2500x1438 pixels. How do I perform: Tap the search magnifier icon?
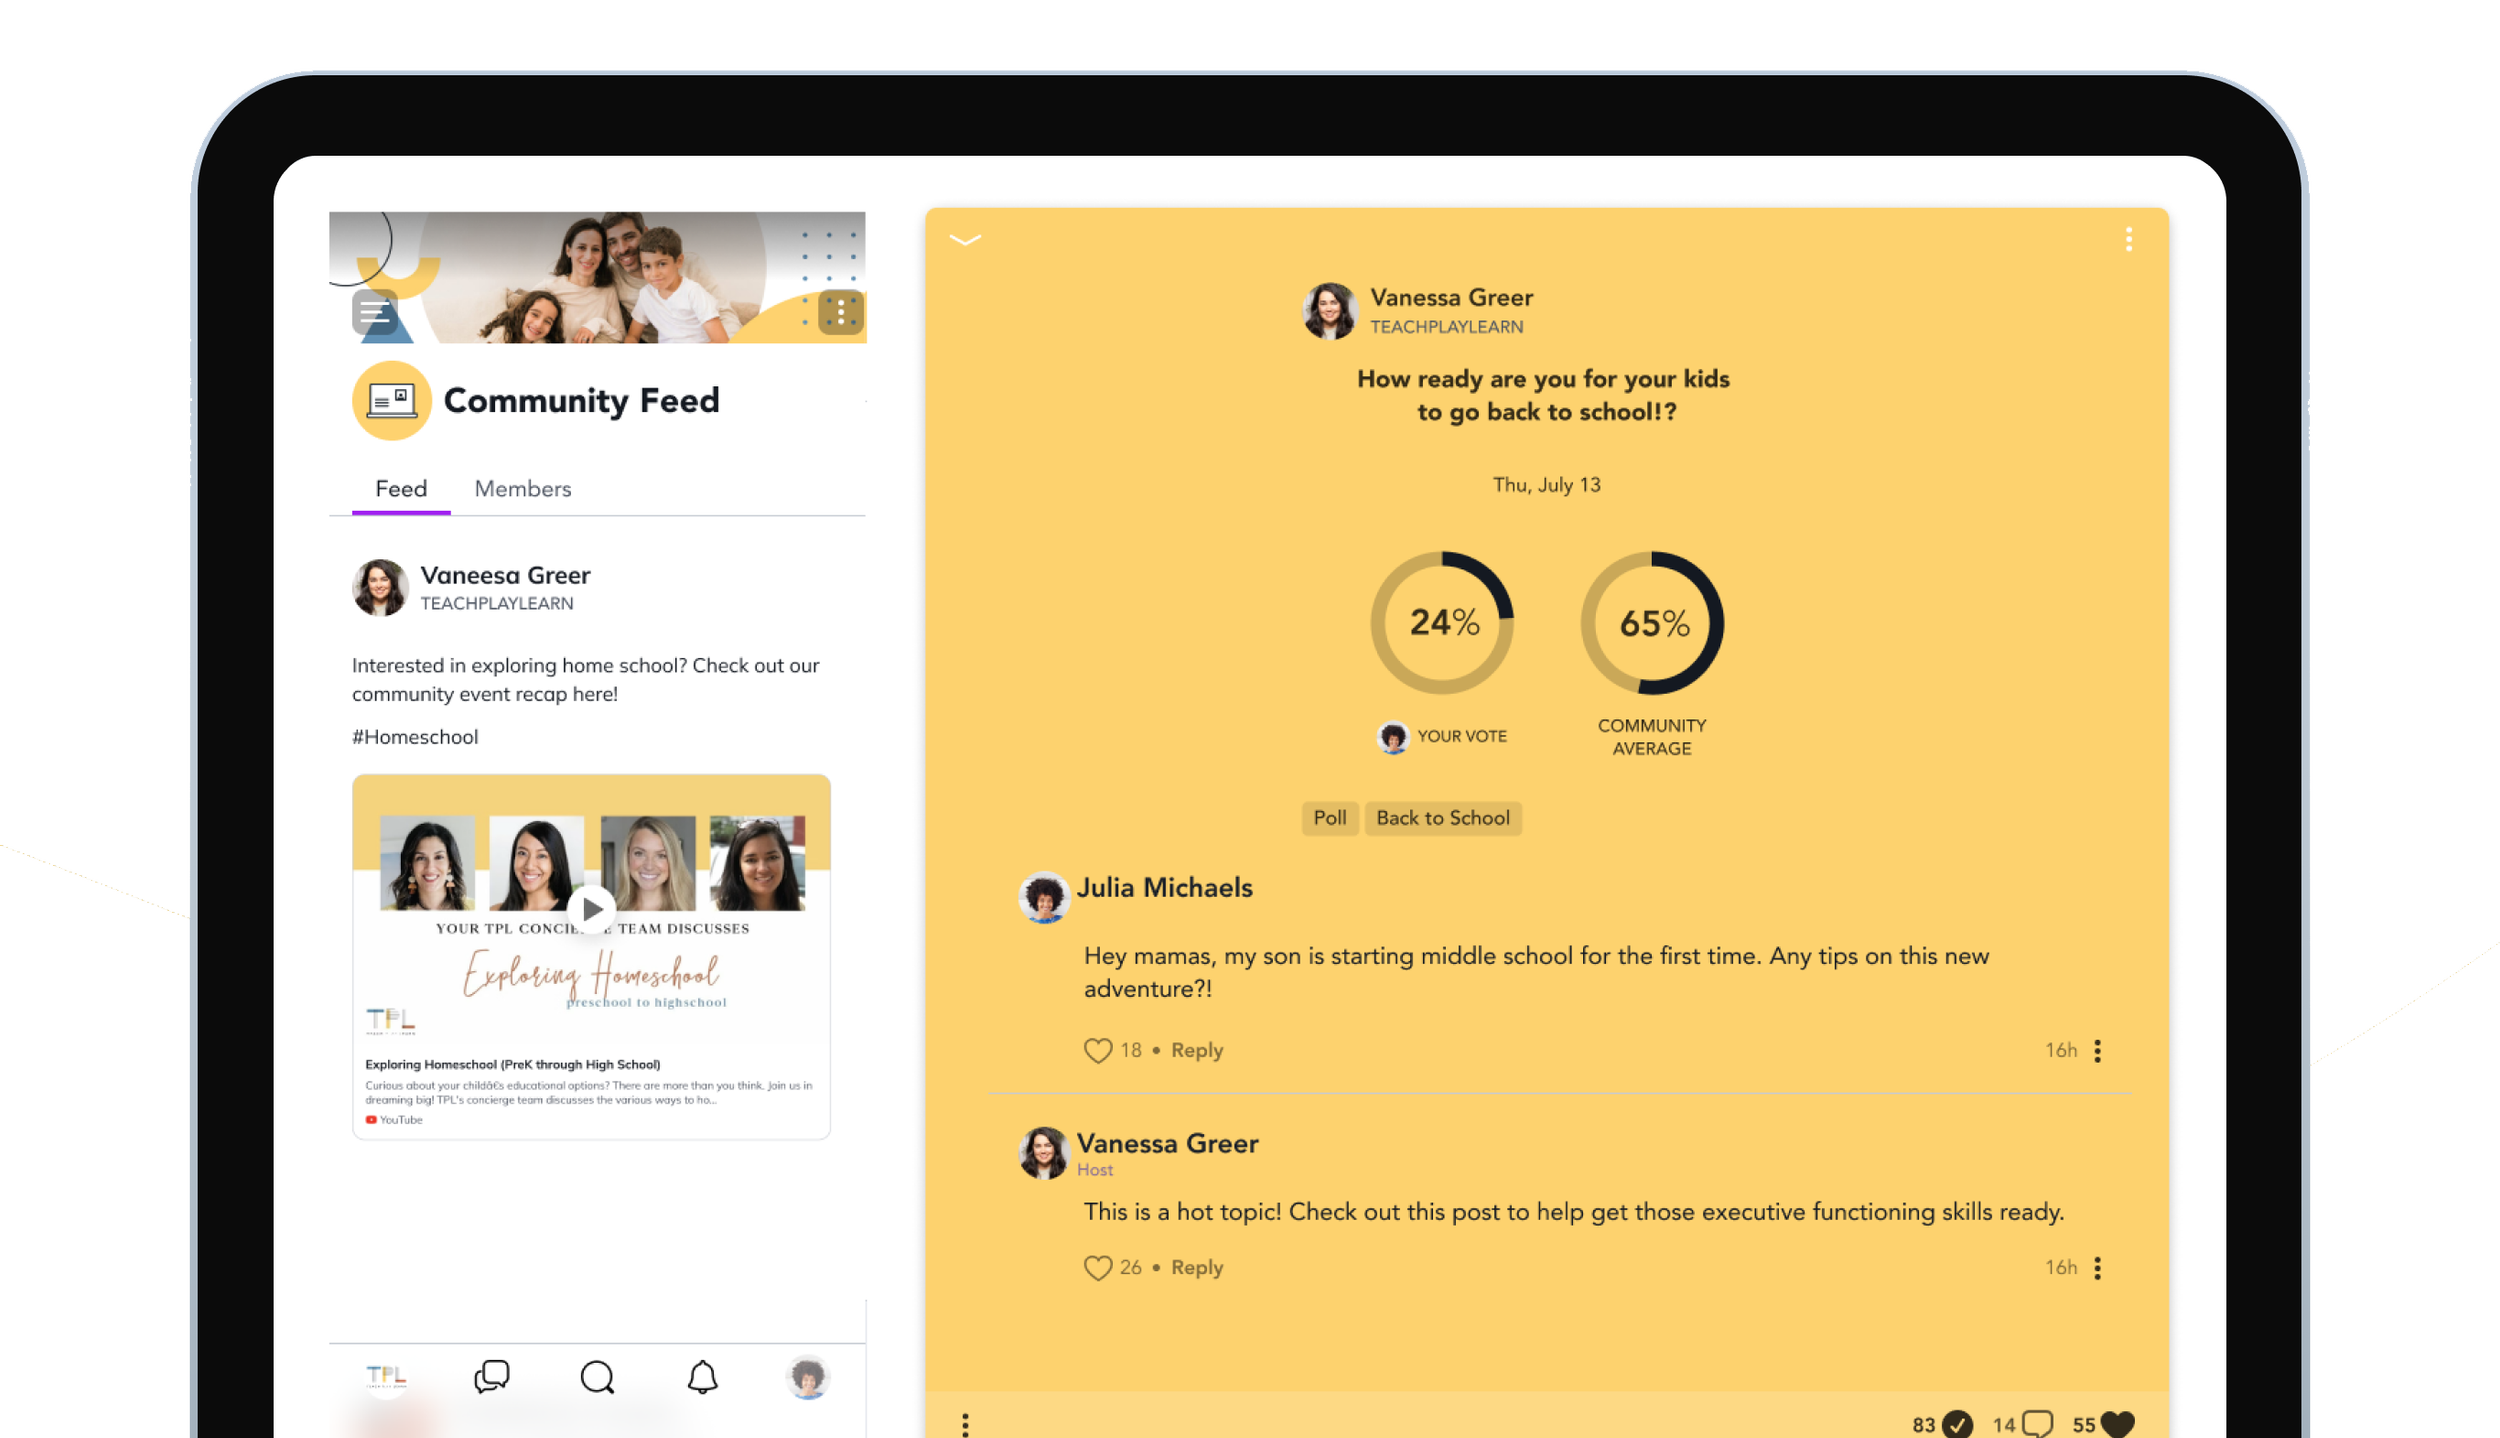coord(597,1377)
